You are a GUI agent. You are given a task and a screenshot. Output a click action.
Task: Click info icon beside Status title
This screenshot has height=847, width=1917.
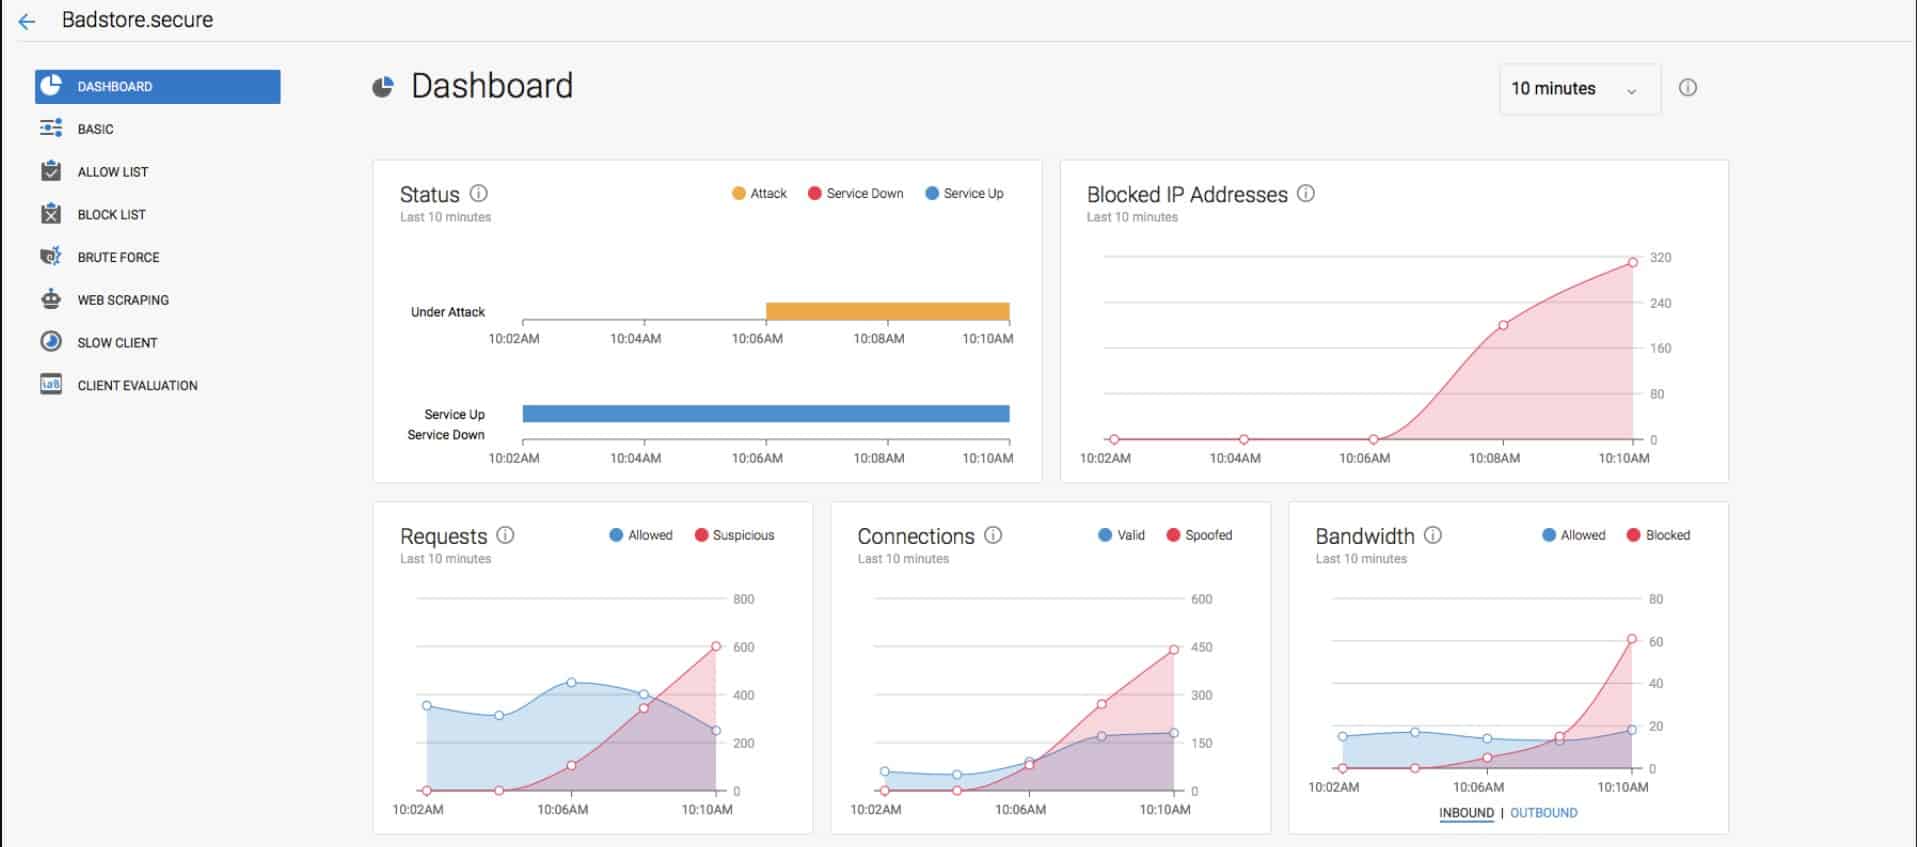479,193
